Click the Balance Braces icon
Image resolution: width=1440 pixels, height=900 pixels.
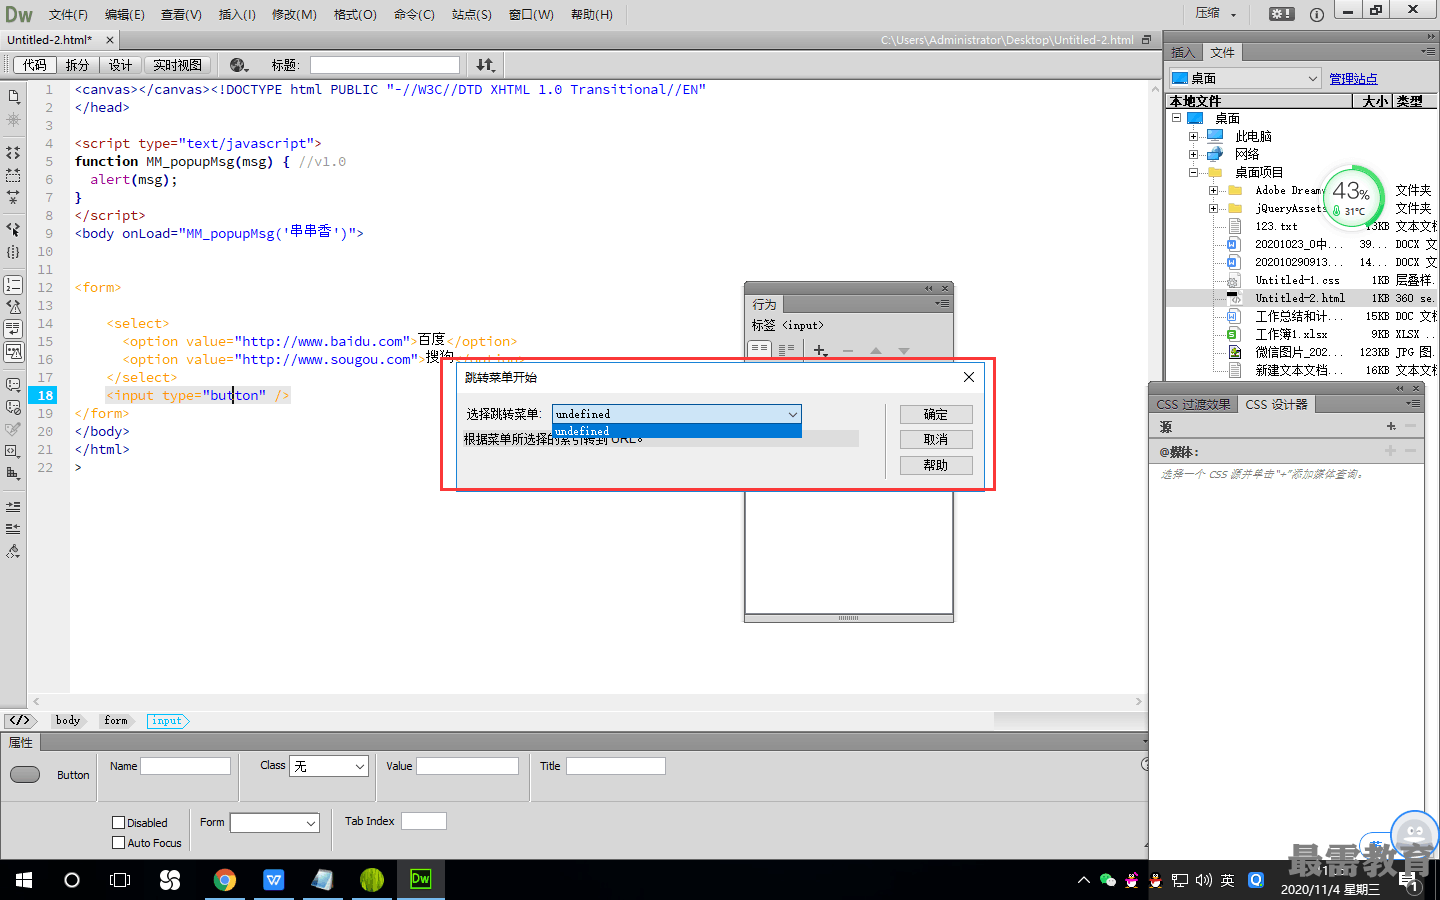click(13, 252)
